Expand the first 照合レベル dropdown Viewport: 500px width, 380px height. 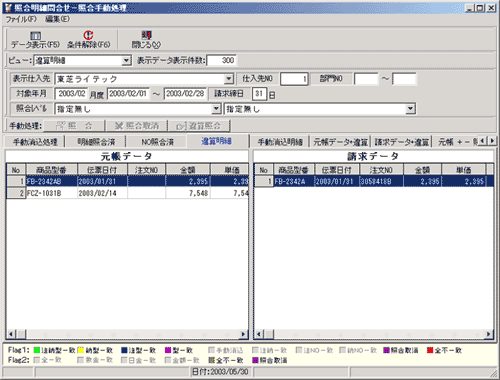(216, 109)
